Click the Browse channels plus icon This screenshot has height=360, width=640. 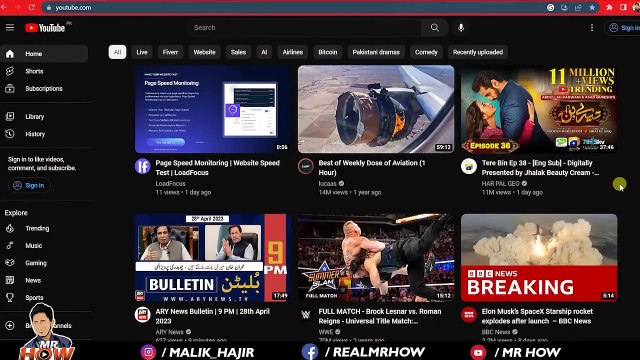coord(10,325)
